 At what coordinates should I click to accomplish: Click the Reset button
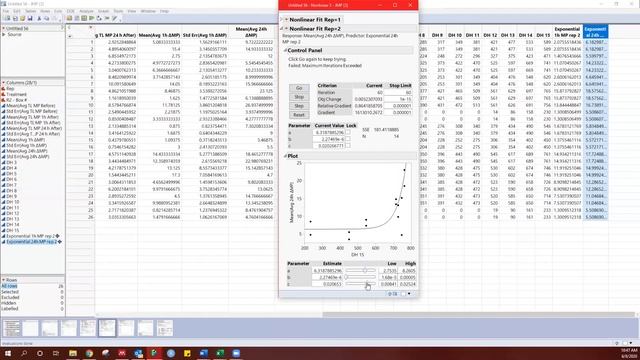(x=299, y=115)
